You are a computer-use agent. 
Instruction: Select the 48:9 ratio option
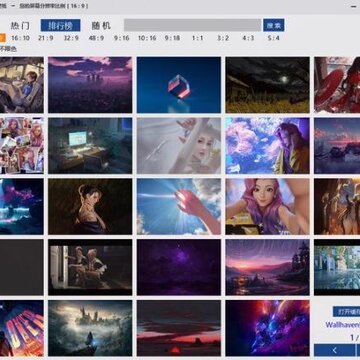pyautogui.click(x=96, y=38)
